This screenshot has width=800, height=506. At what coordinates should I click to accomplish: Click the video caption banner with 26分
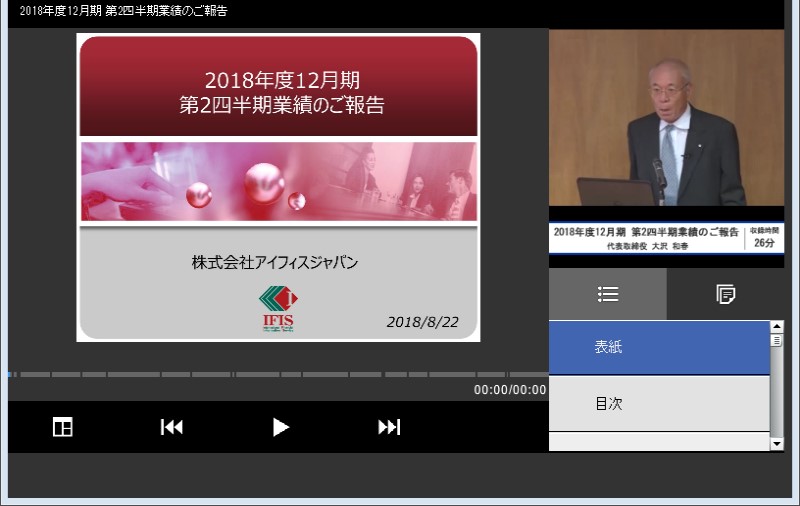coord(666,238)
